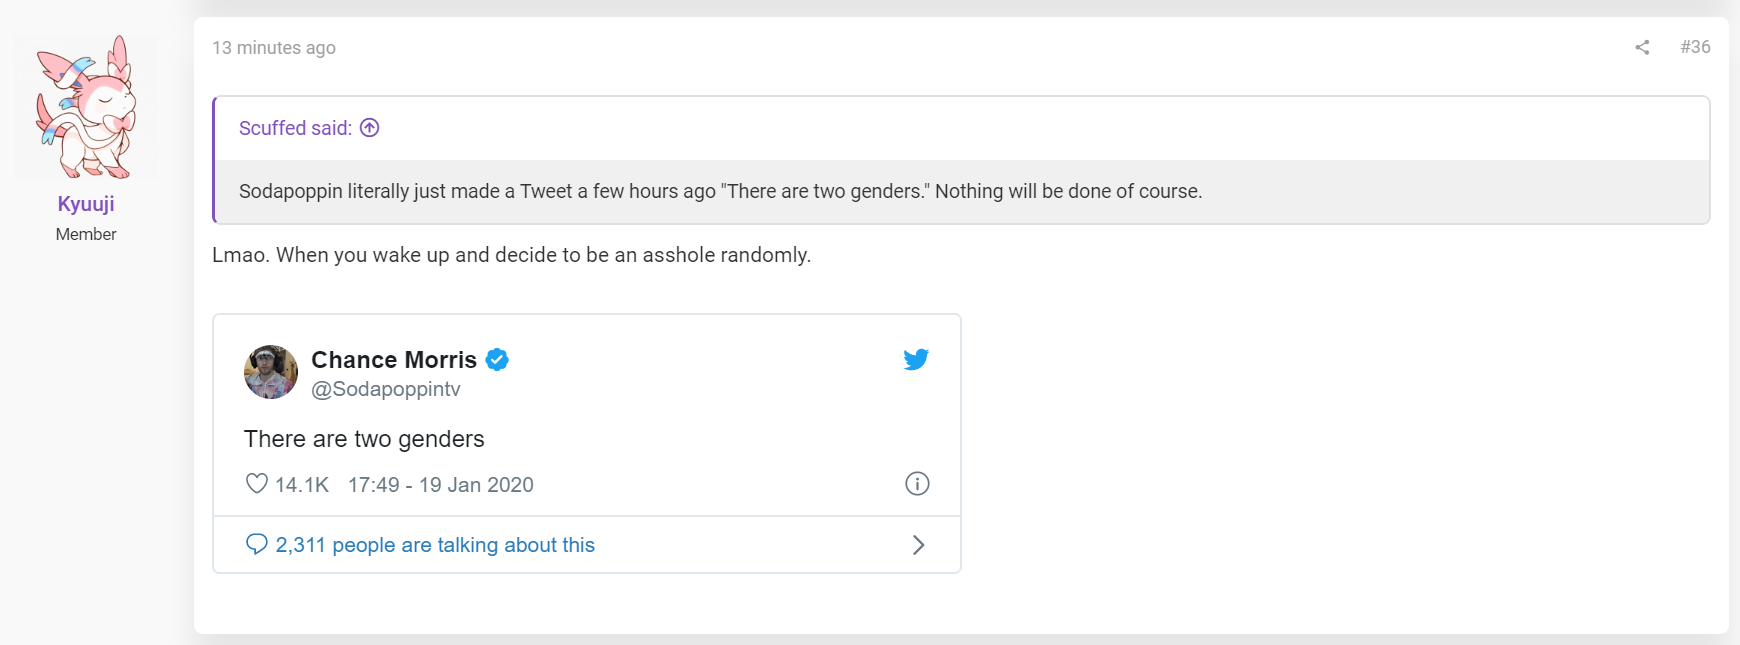Image resolution: width=1740 pixels, height=645 pixels.
Task: Open Twitter via the blue bird logo
Action: click(916, 359)
